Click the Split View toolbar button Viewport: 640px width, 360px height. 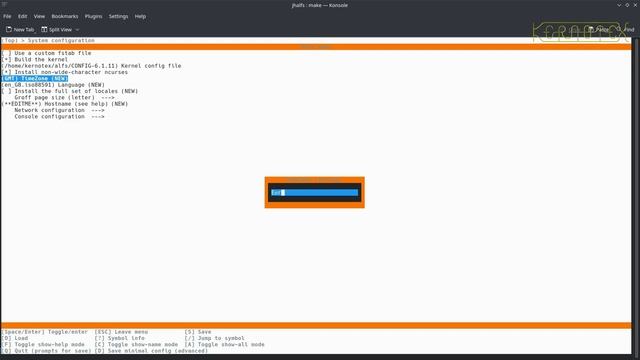pyautogui.click(x=57, y=29)
